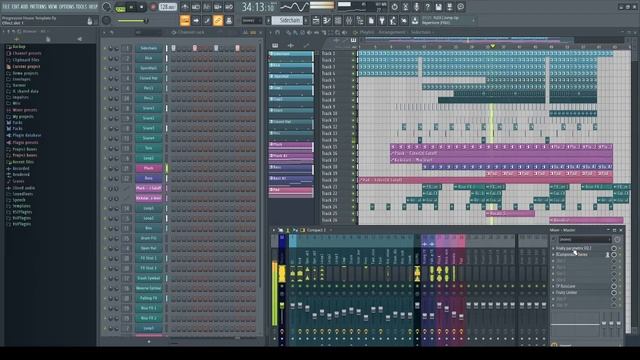This screenshot has height=360, width=640.
Task: Mute the Bass channel LED
Action: click(105, 178)
